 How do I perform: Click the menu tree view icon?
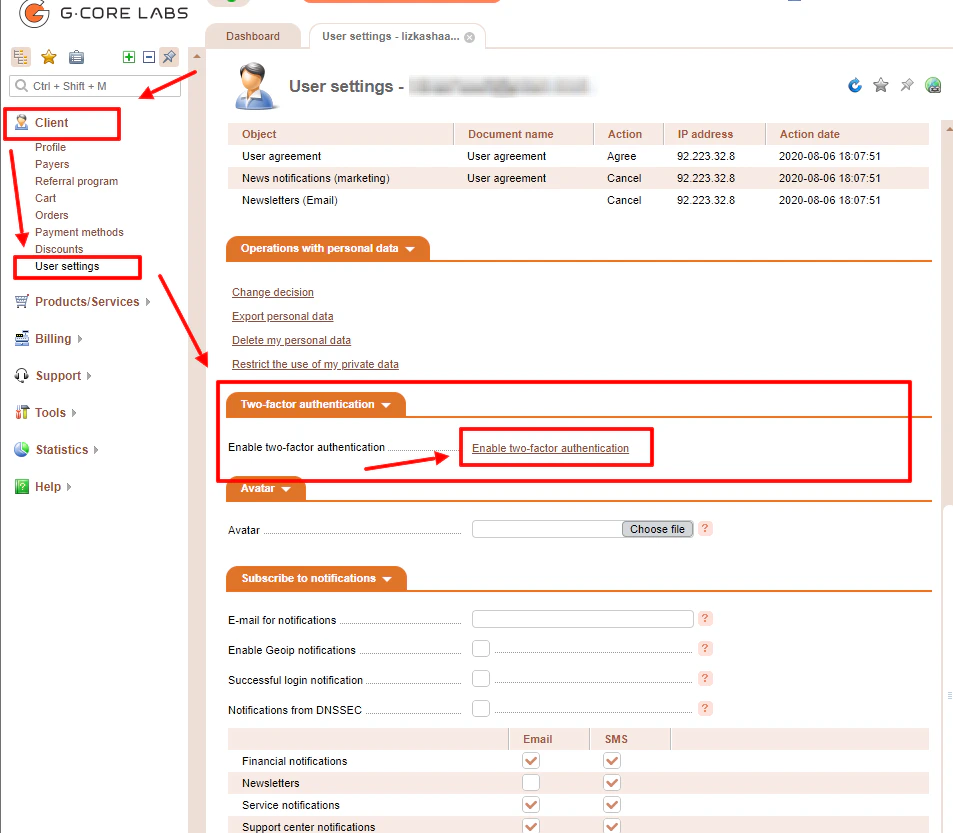point(21,57)
